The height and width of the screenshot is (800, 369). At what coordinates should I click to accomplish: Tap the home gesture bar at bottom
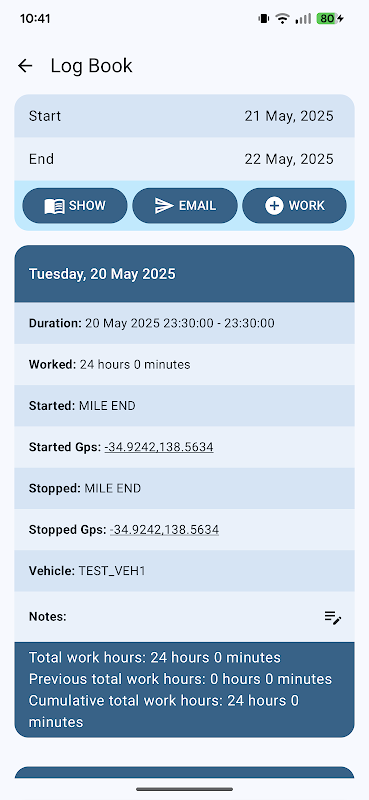click(184, 789)
